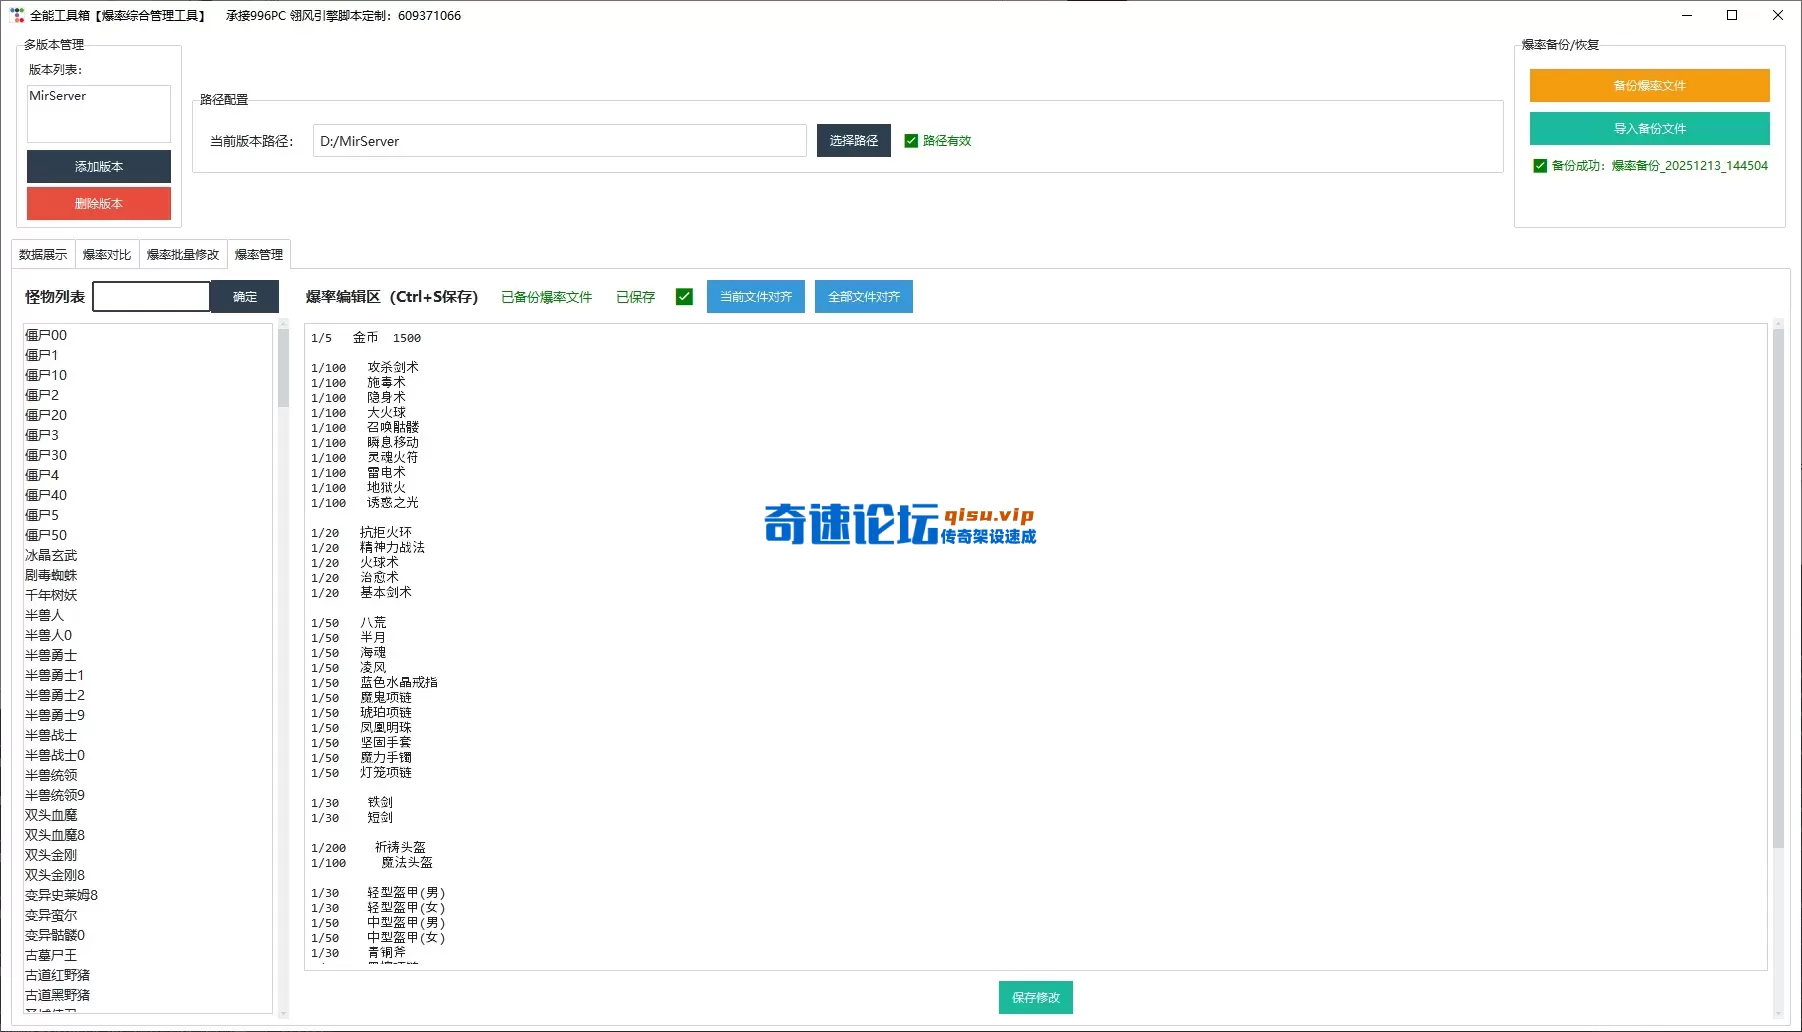Select 僵尸00 in the monster list
Image resolution: width=1802 pixels, height=1032 pixels.
pos(46,334)
